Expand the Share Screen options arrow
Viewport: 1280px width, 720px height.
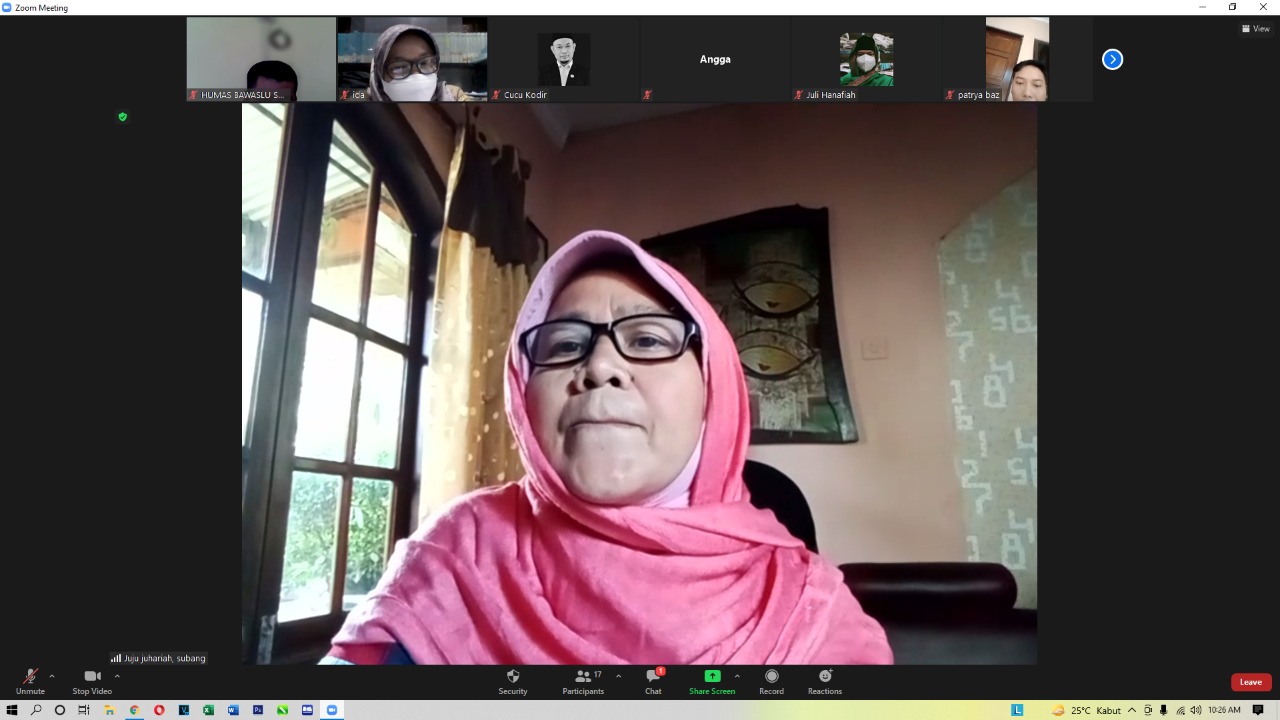[x=737, y=676]
